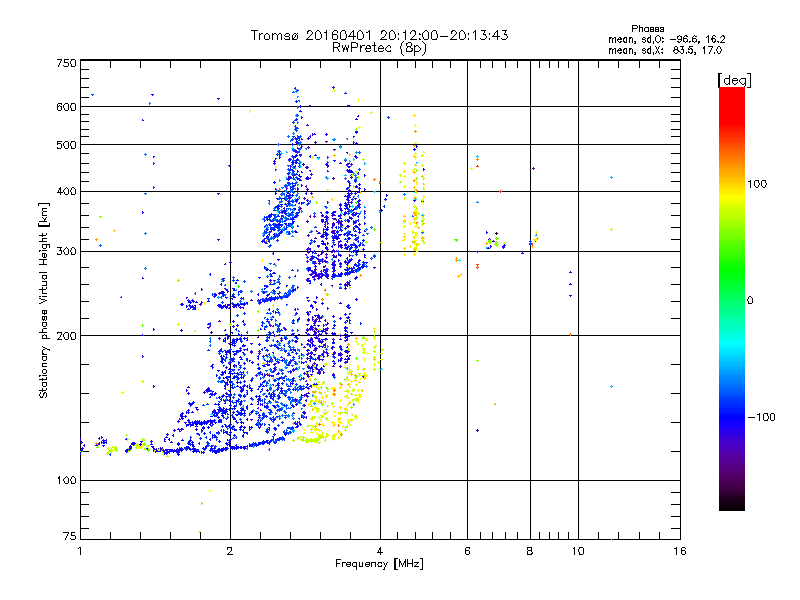The width and height of the screenshot is (800, 600).
Task: Click the colorbar label '0'
Action: click(750, 300)
